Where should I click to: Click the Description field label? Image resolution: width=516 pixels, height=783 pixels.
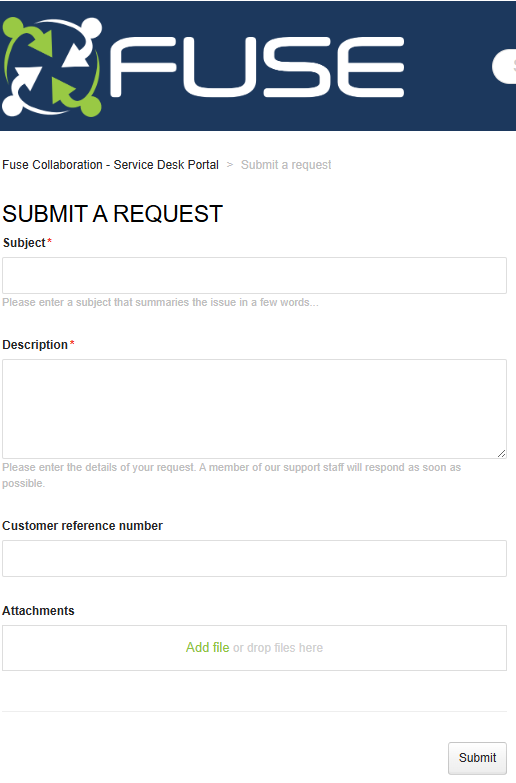(x=35, y=345)
